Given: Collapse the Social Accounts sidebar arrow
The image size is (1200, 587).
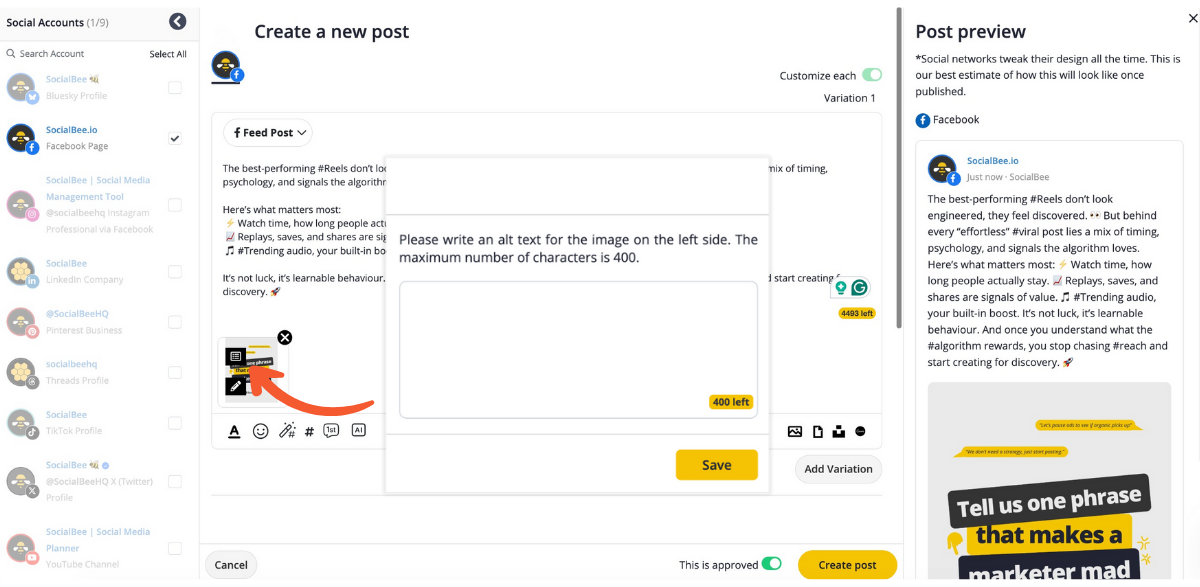Looking at the screenshot, I should 178,21.
